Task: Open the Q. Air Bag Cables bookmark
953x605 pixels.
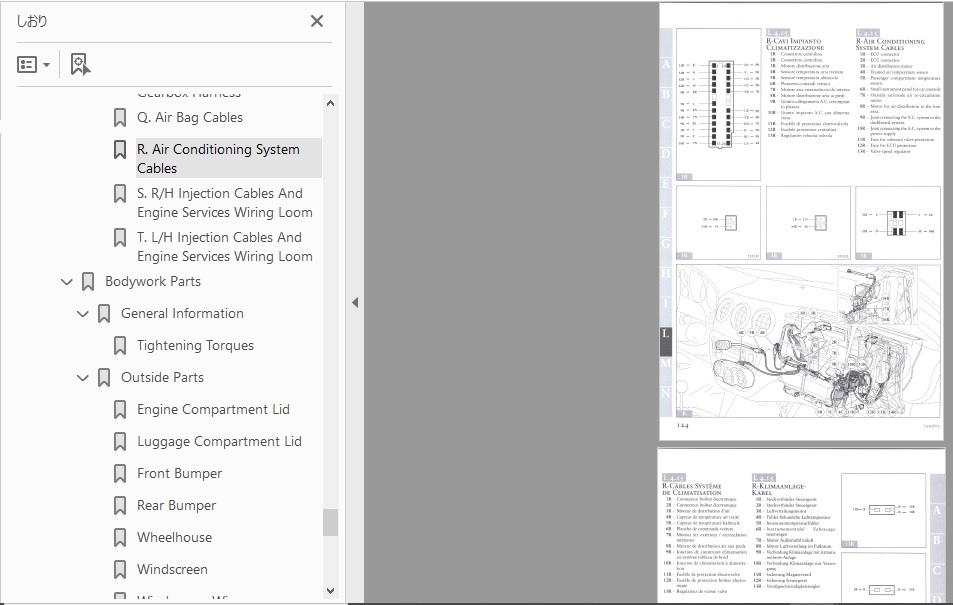Action: (190, 117)
